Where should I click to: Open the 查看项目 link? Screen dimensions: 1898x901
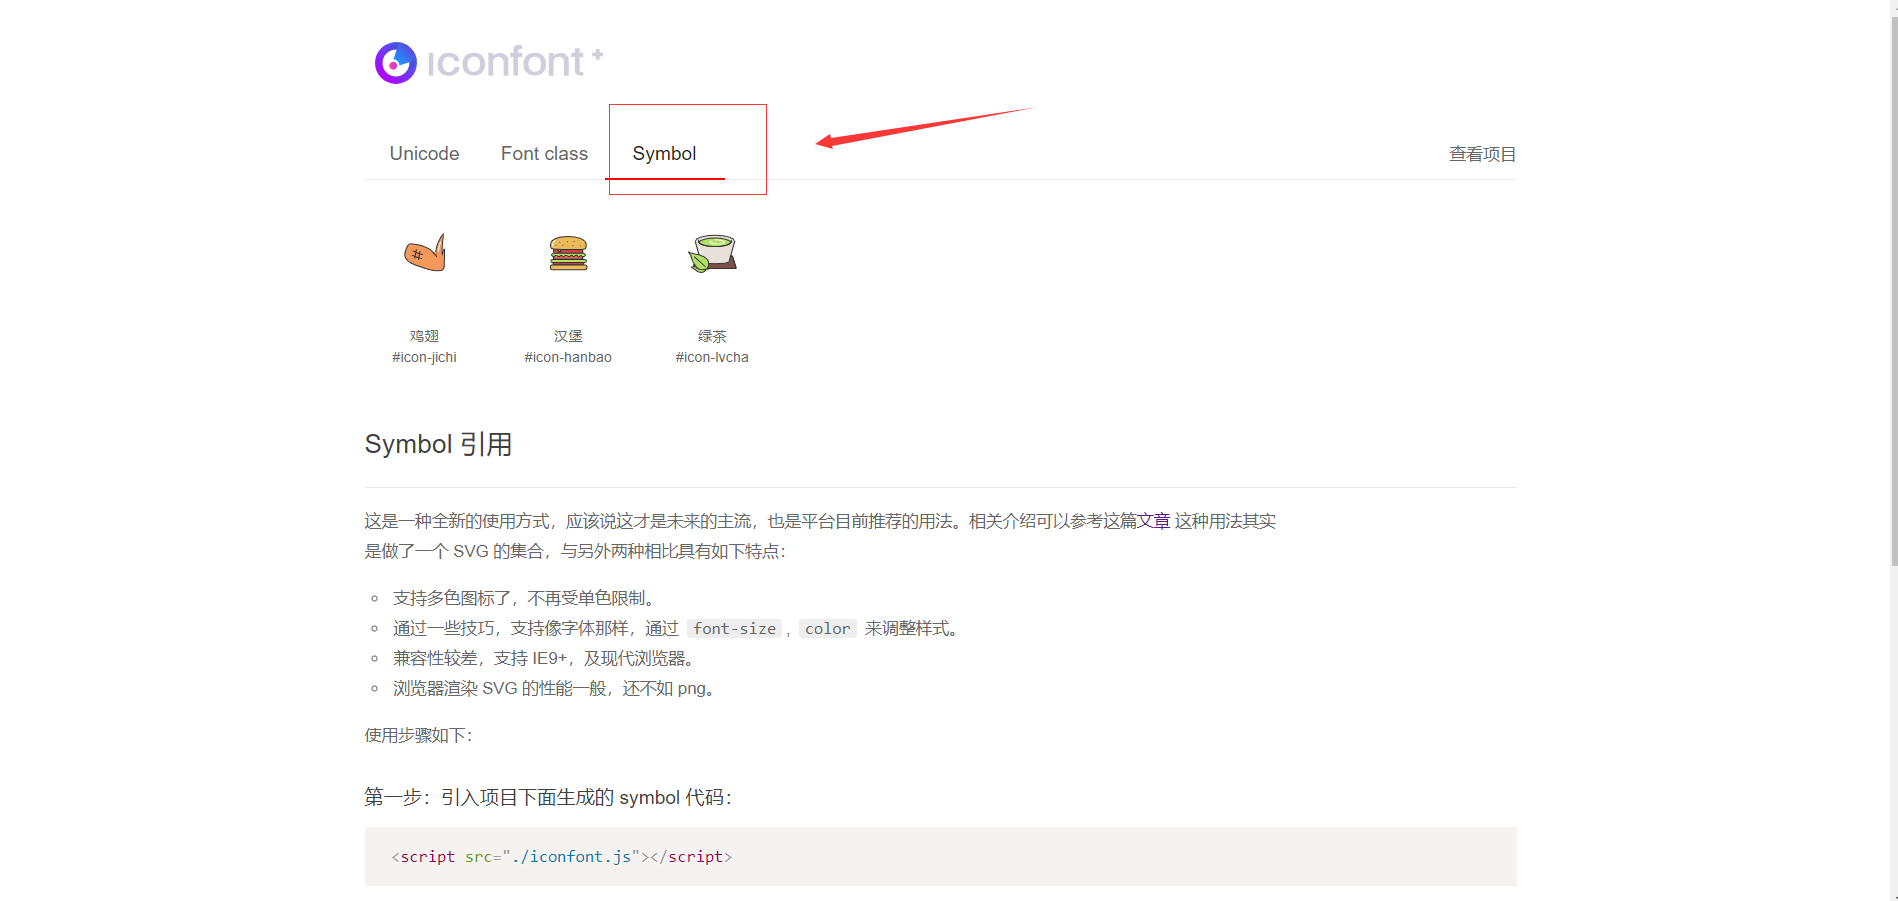[1482, 154]
